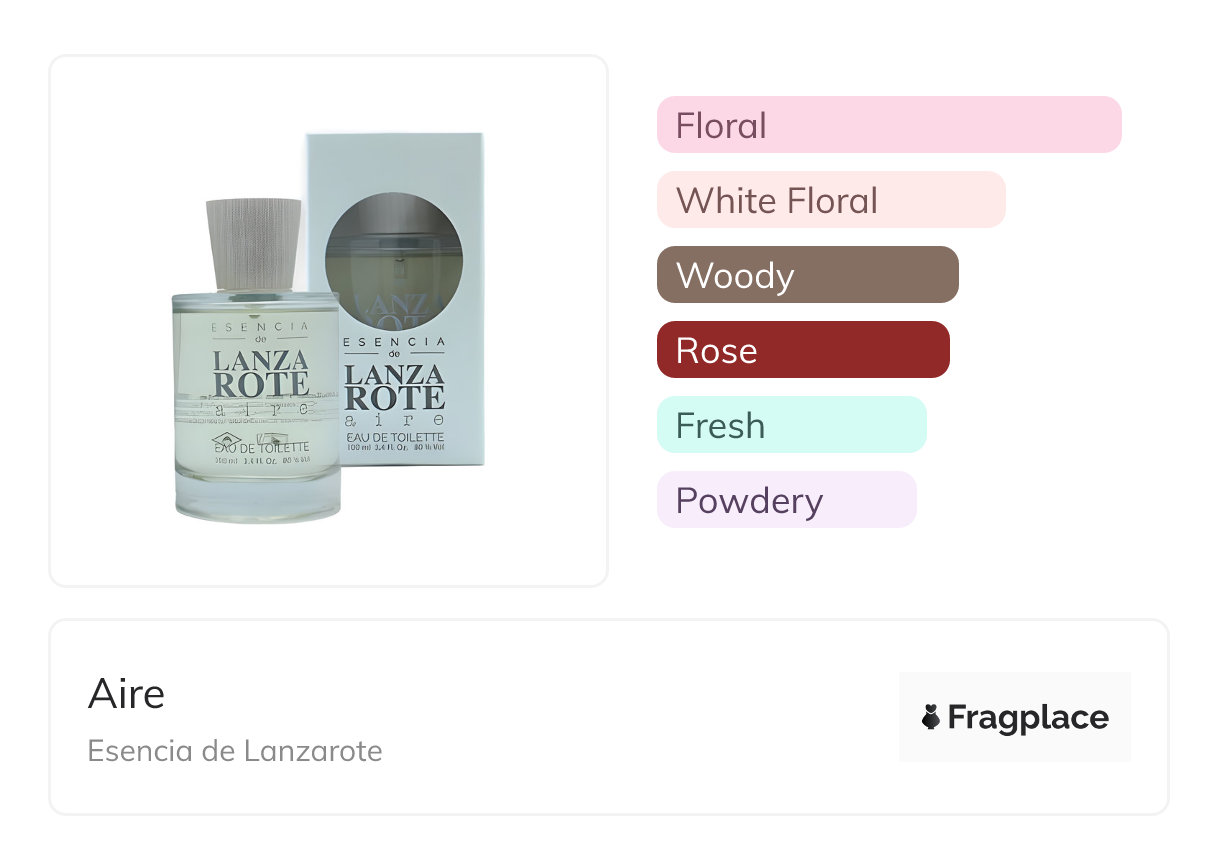Click the Fragplace perfume bottle logo icon
Image resolution: width=1218 pixels, height=864 pixels.
tap(931, 717)
